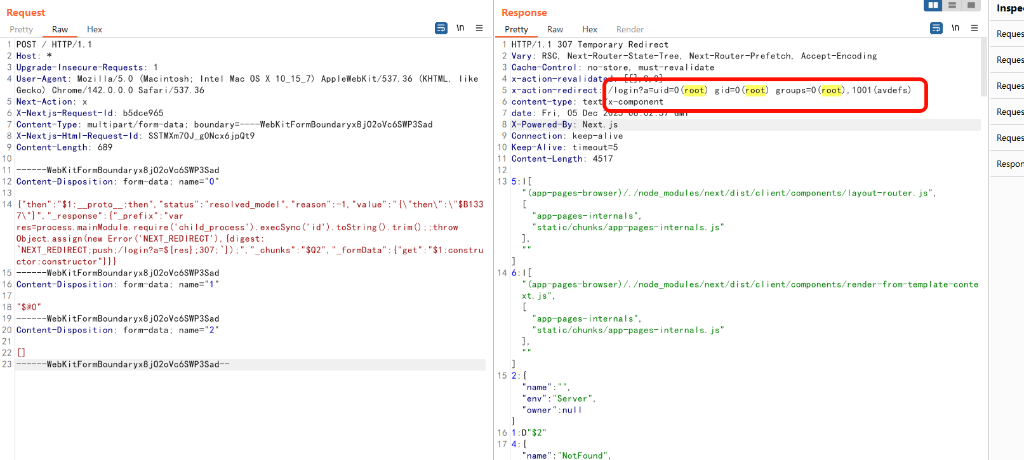This screenshot has width=1024, height=460.
Task: Toggle word wrap icon in Response panel
Action: pos(936,29)
